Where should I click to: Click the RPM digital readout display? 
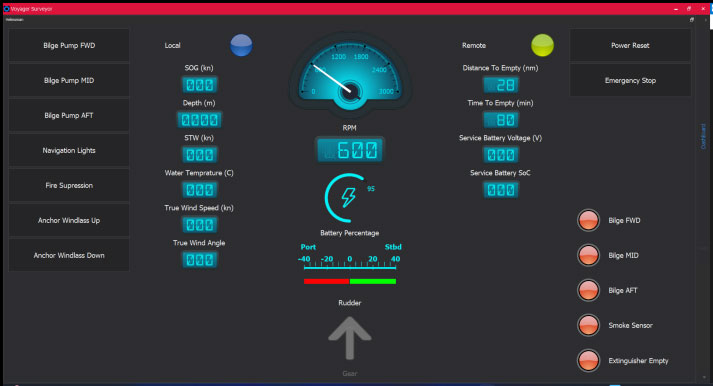coord(350,150)
